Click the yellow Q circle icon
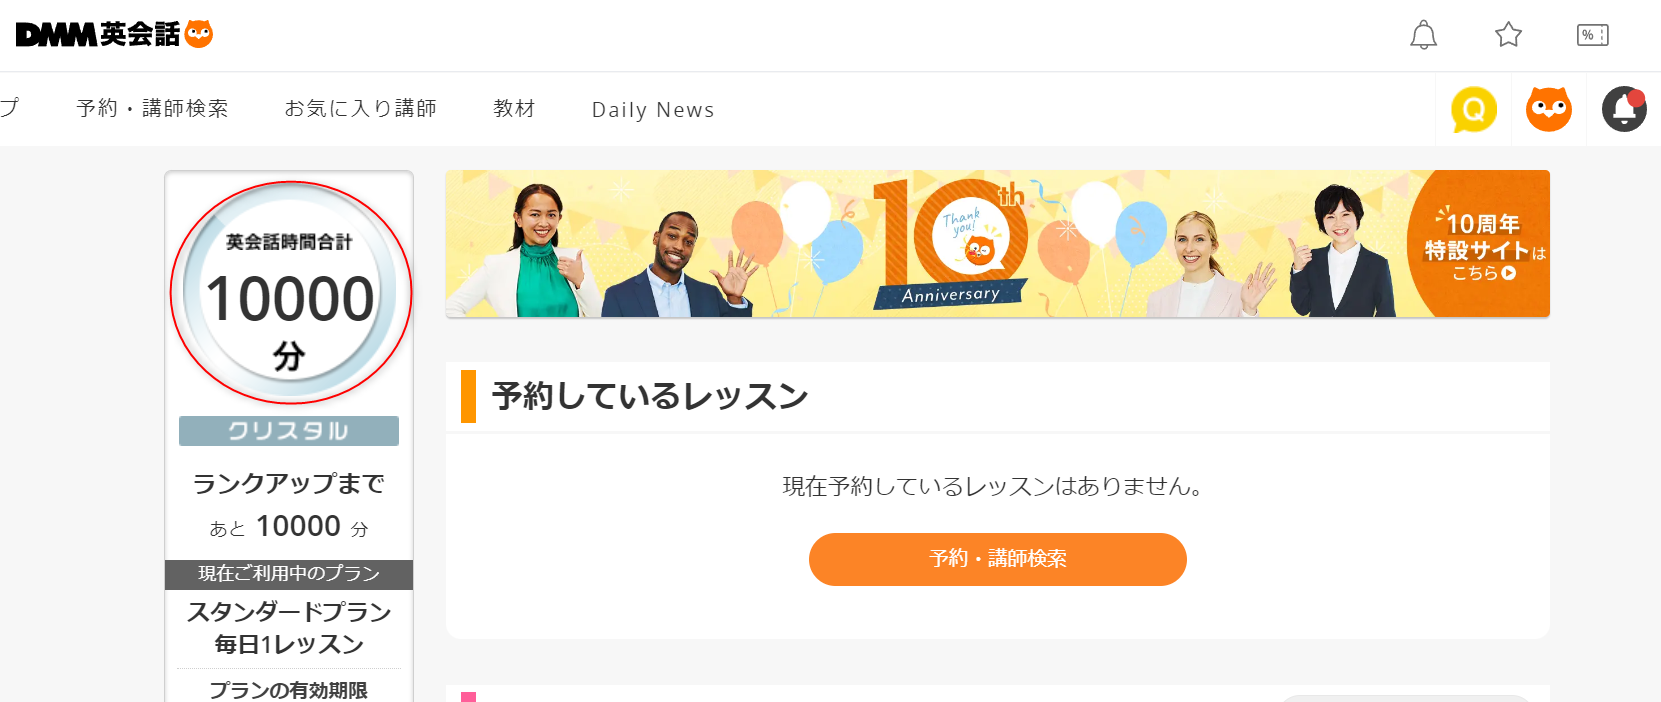This screenshot has height=702, width=1661. click(x=1474, y=109)
